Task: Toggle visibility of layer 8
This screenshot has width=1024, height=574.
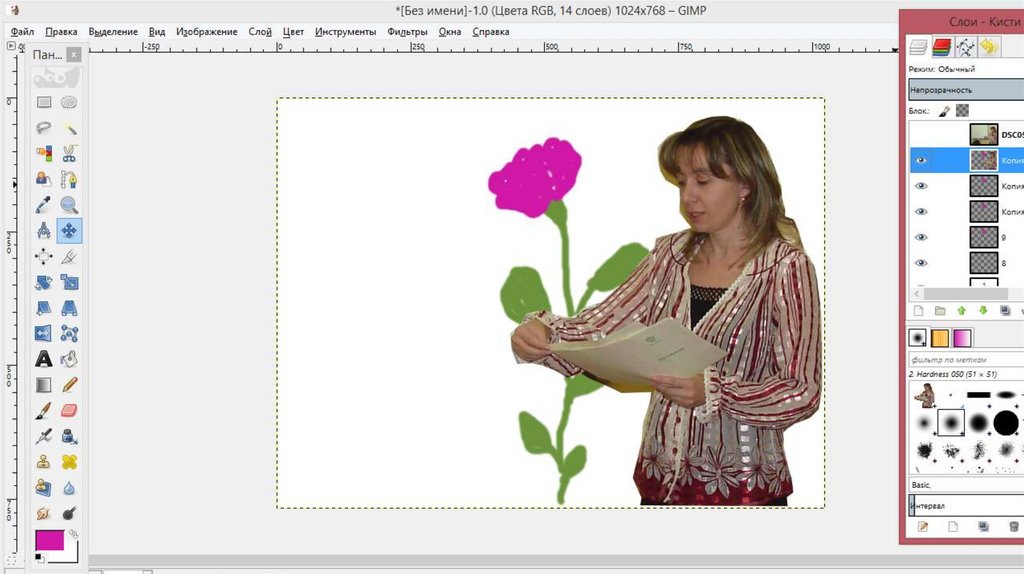Action: (x=921, y=263)
